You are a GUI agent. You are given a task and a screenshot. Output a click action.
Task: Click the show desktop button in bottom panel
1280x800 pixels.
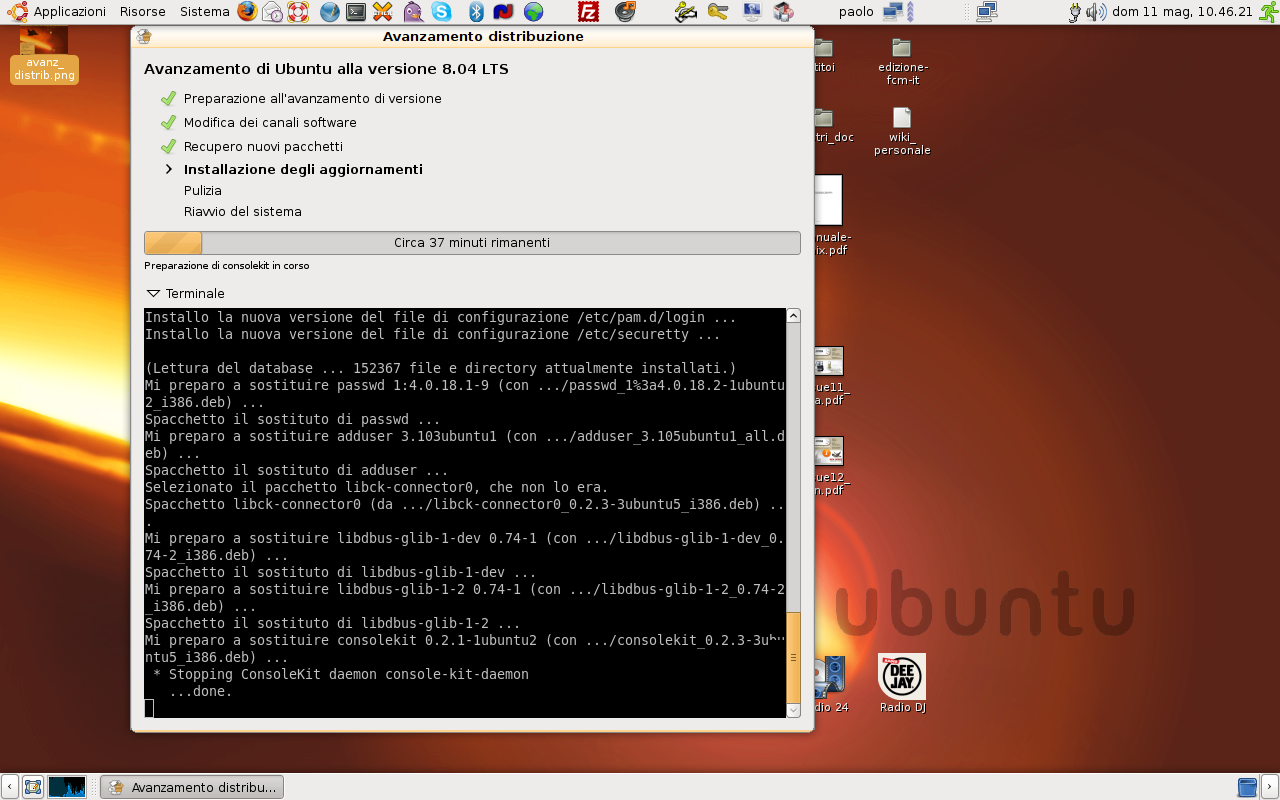pyautogui.click(x=33, y=787)
